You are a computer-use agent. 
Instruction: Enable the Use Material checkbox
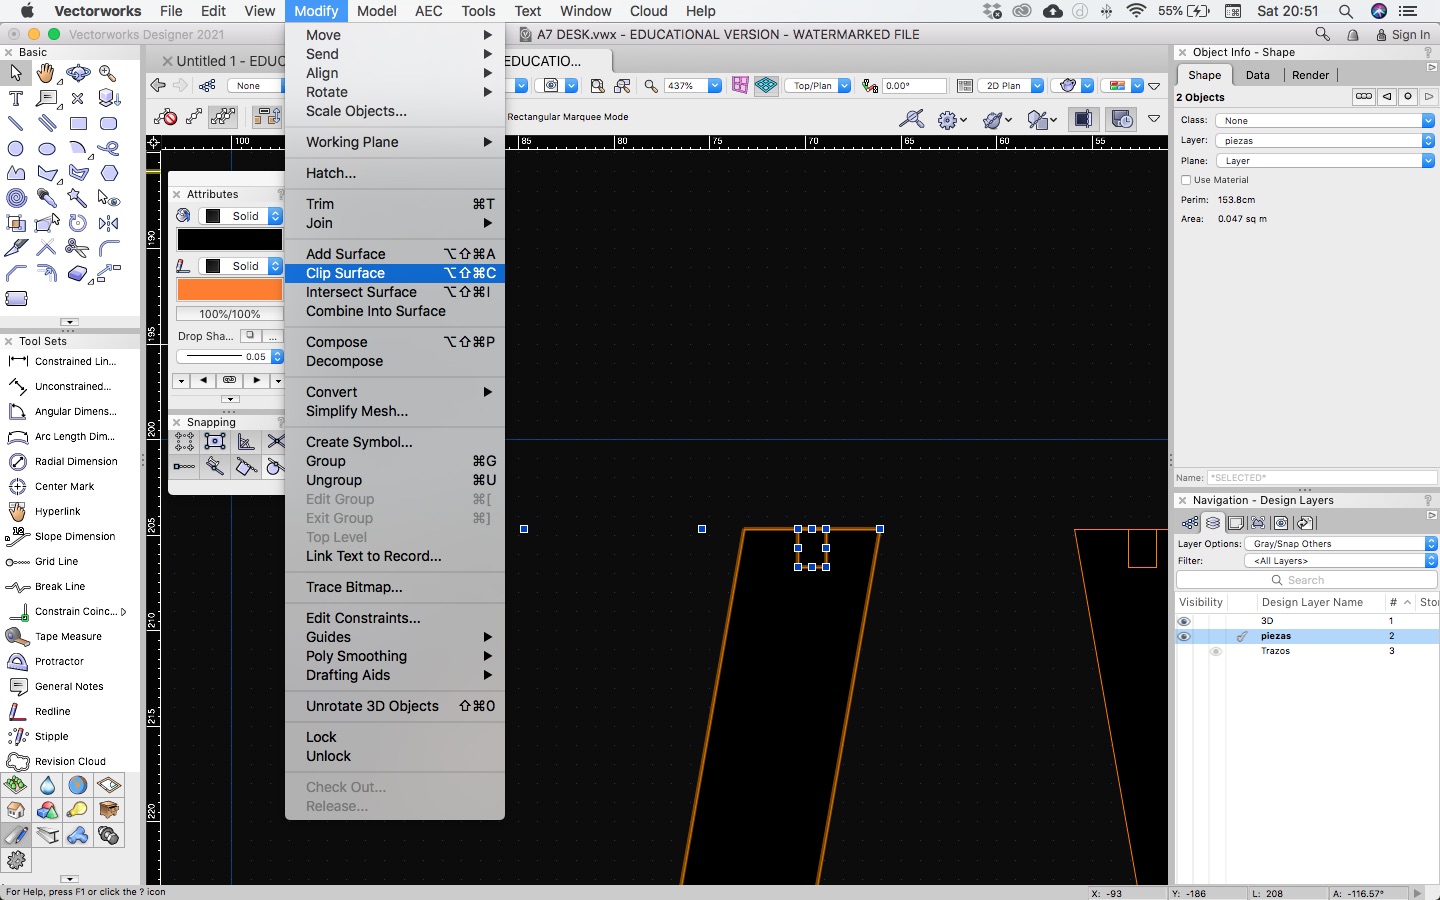[x=1186, y=180]
